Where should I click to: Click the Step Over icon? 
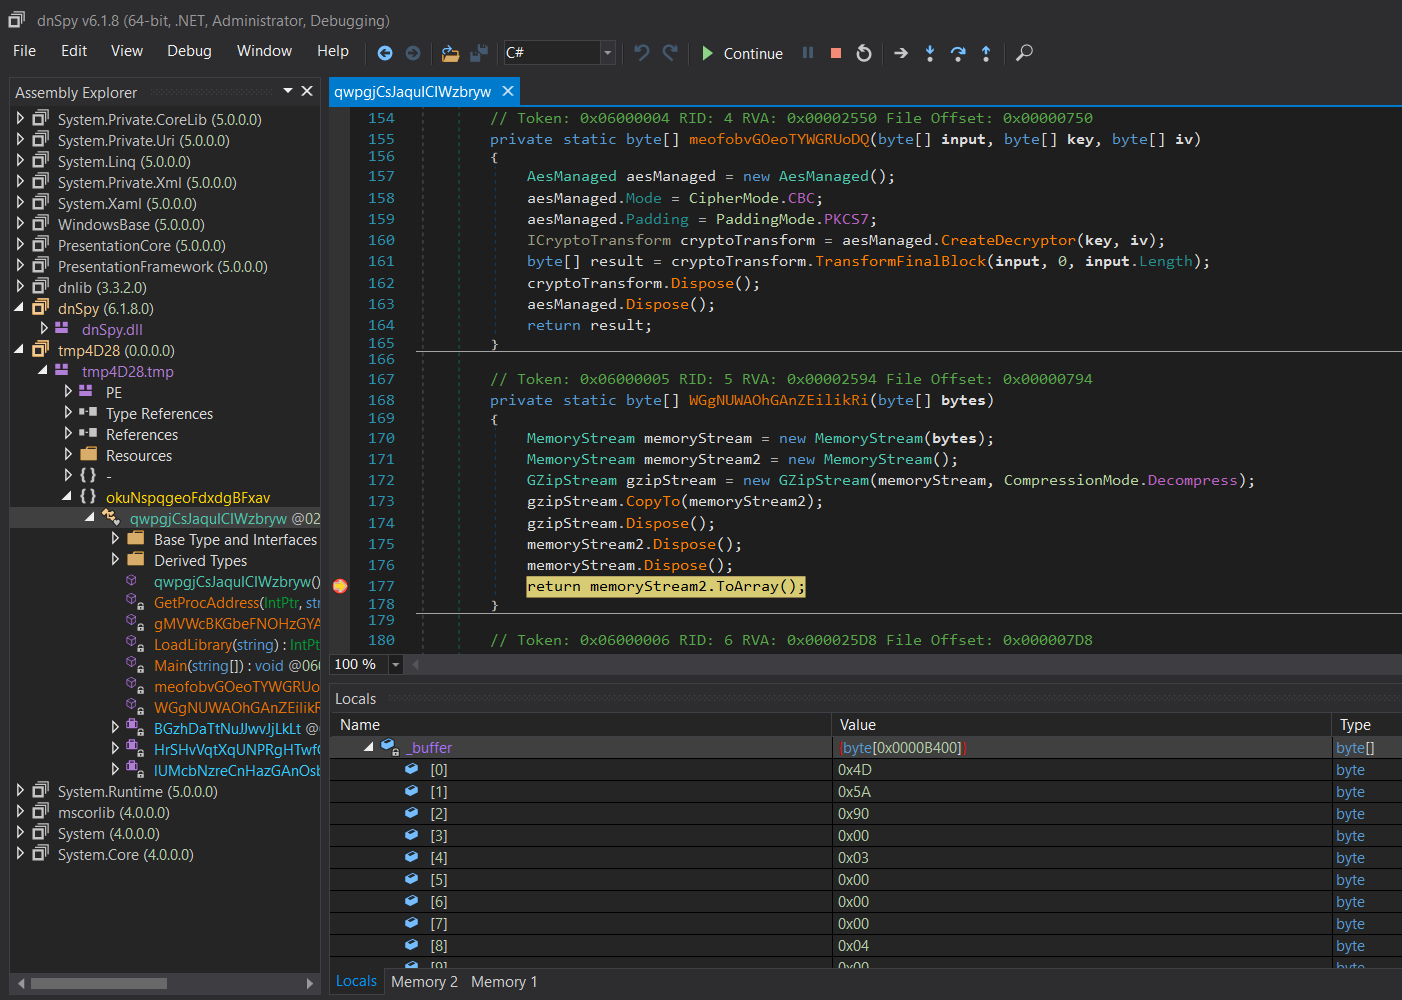pos(958,53)
